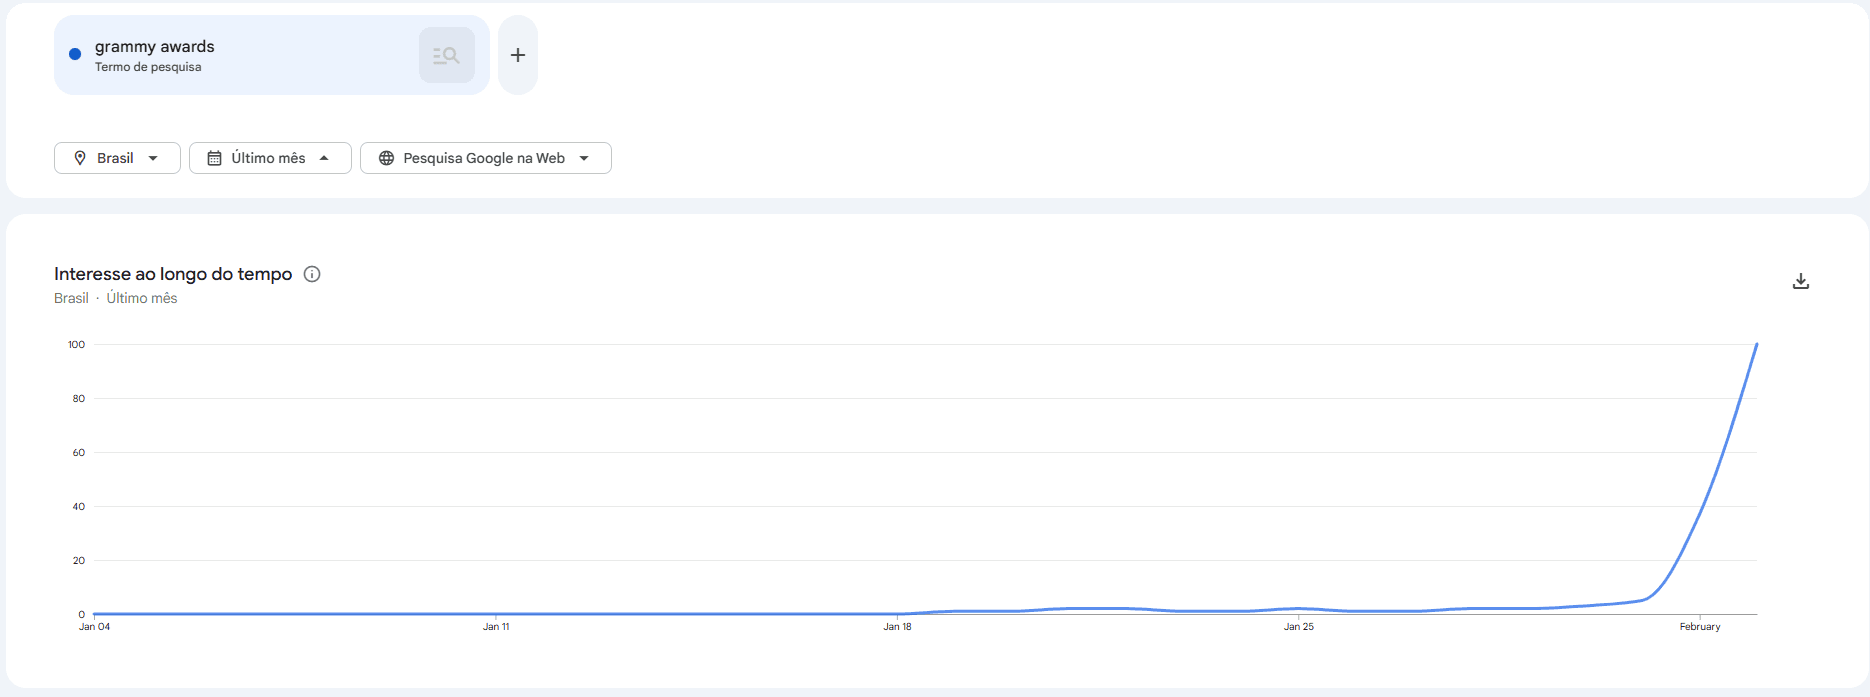Click the calendar icon beside Último mês

click(214, 158)
